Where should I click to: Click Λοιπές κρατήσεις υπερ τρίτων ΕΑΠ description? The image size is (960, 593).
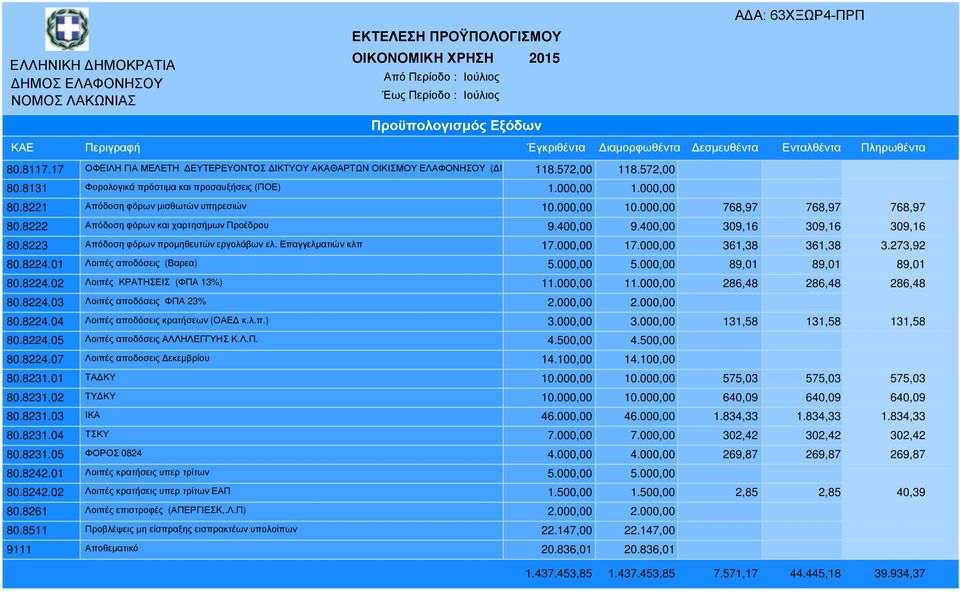157,491
